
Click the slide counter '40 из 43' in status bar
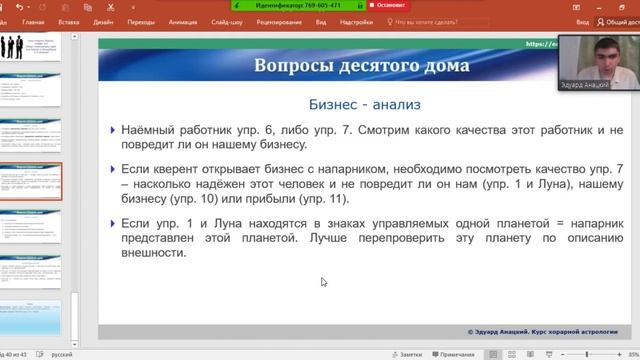tap(14, 355)
